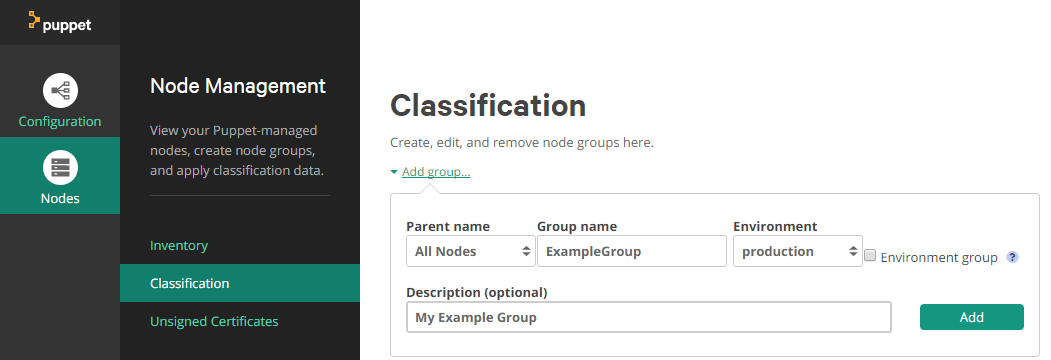Click the Configuration text label in sidebar
The image size is (1051, 360).
(60, 121)
